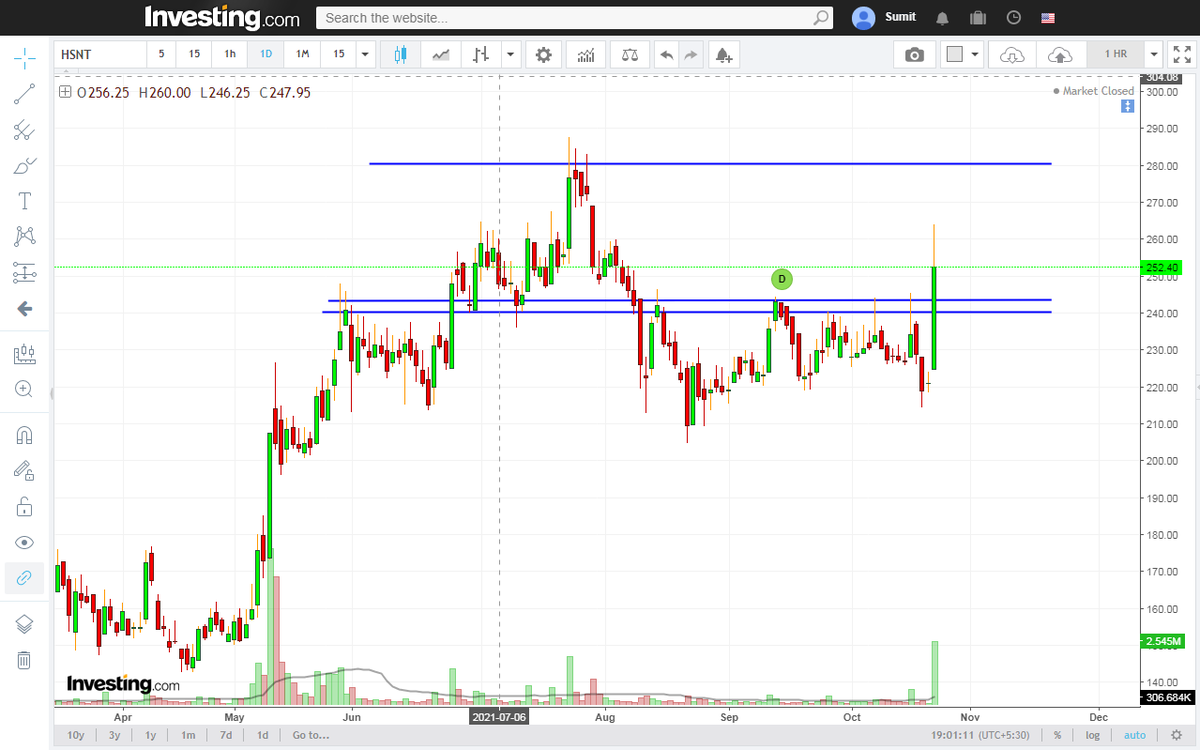Select the bar chart style button
Screen dimensions: 1200x750
[482, 54]
